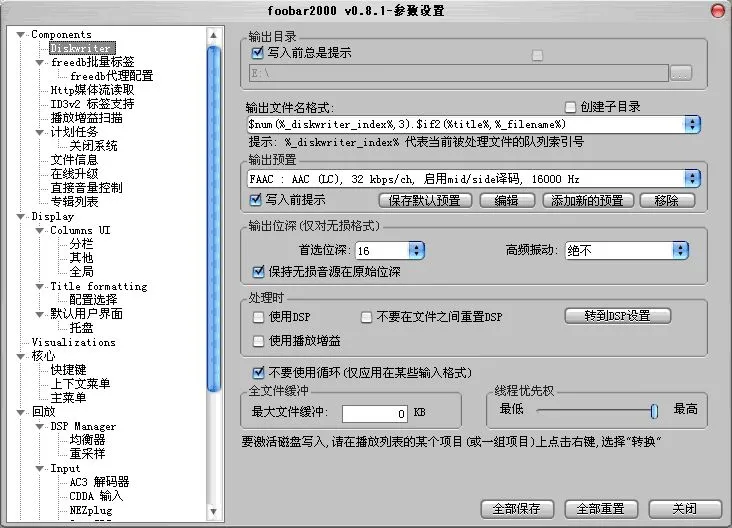The image size is (732, 528).
Task: Open the 首选位深 dropdown
Action: 416,251
